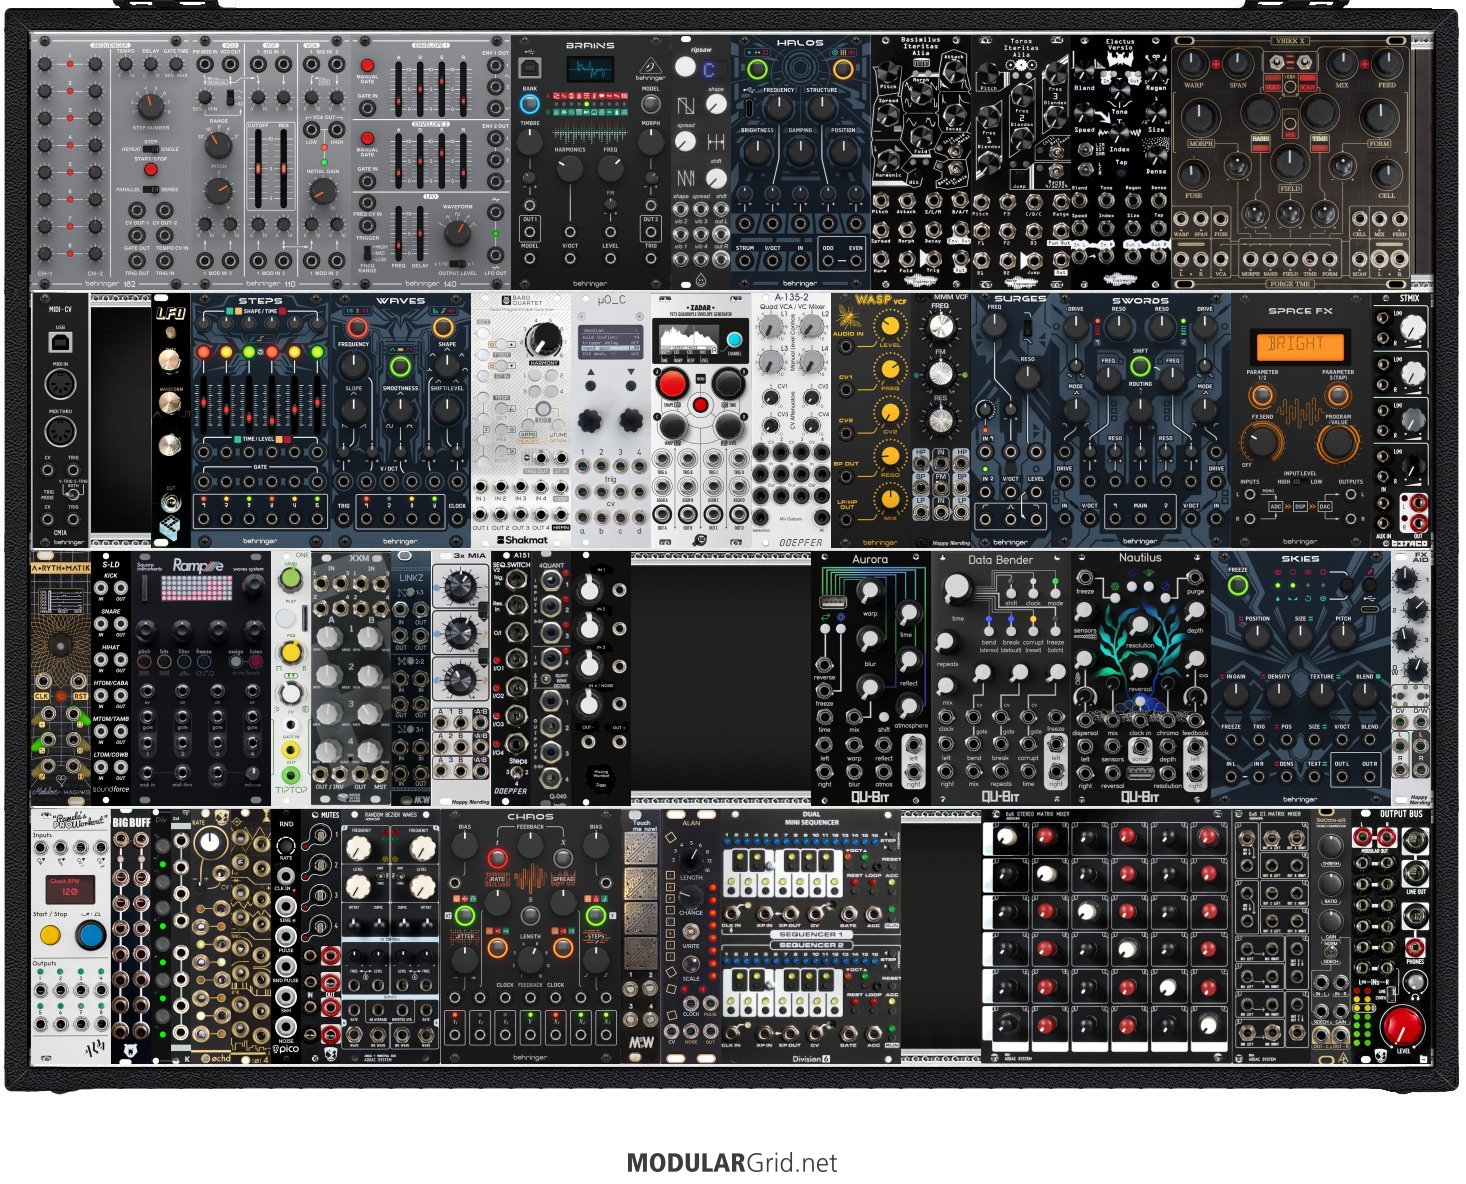1466x1184 pixels.
Task: Click the BIG BUFF title text
Action: coord(131,822)
